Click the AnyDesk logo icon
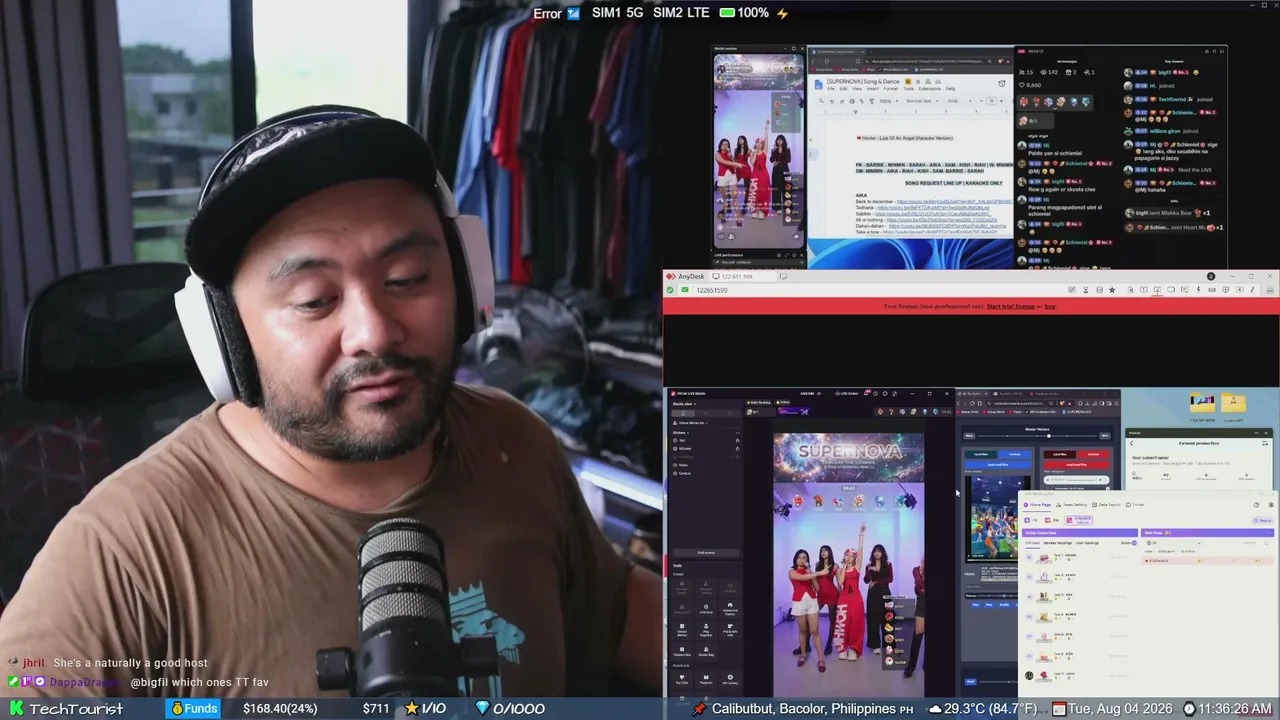This screenshot has height=720, width=1280. click(672, 276)
